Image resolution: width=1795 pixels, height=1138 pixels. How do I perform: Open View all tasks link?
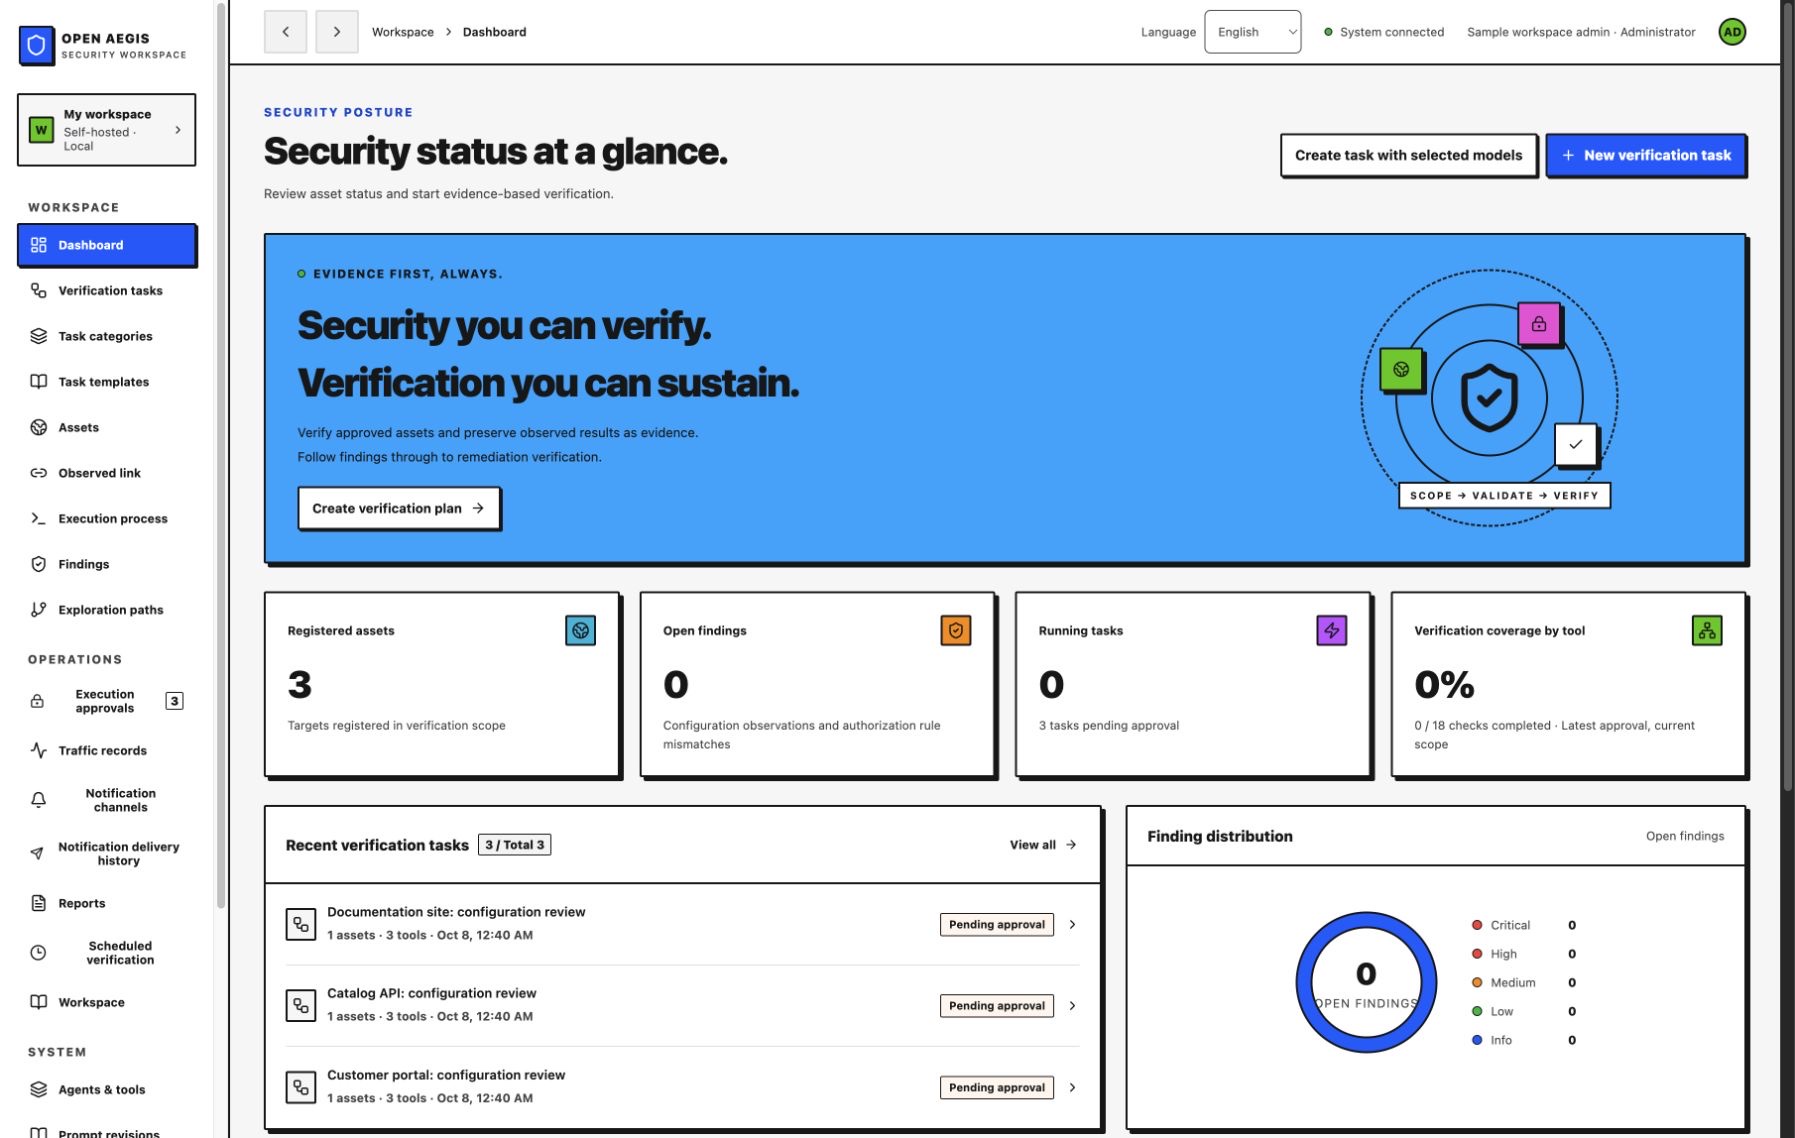[x=1043, y=845]
